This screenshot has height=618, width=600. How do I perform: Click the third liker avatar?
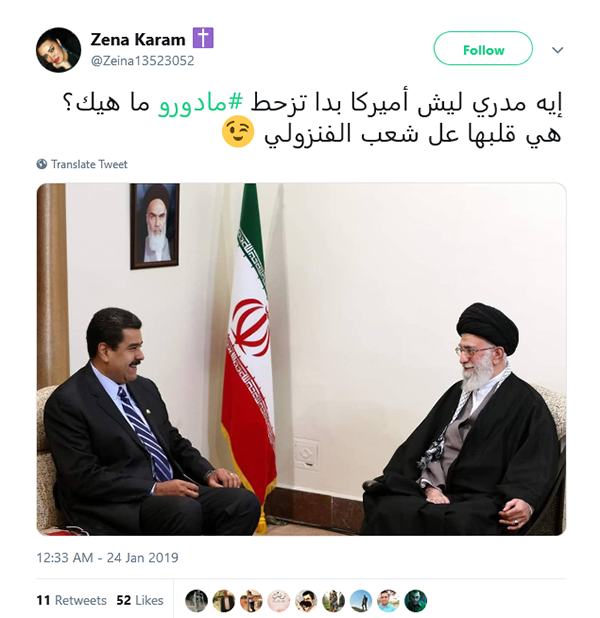click(x=251, y=600)
